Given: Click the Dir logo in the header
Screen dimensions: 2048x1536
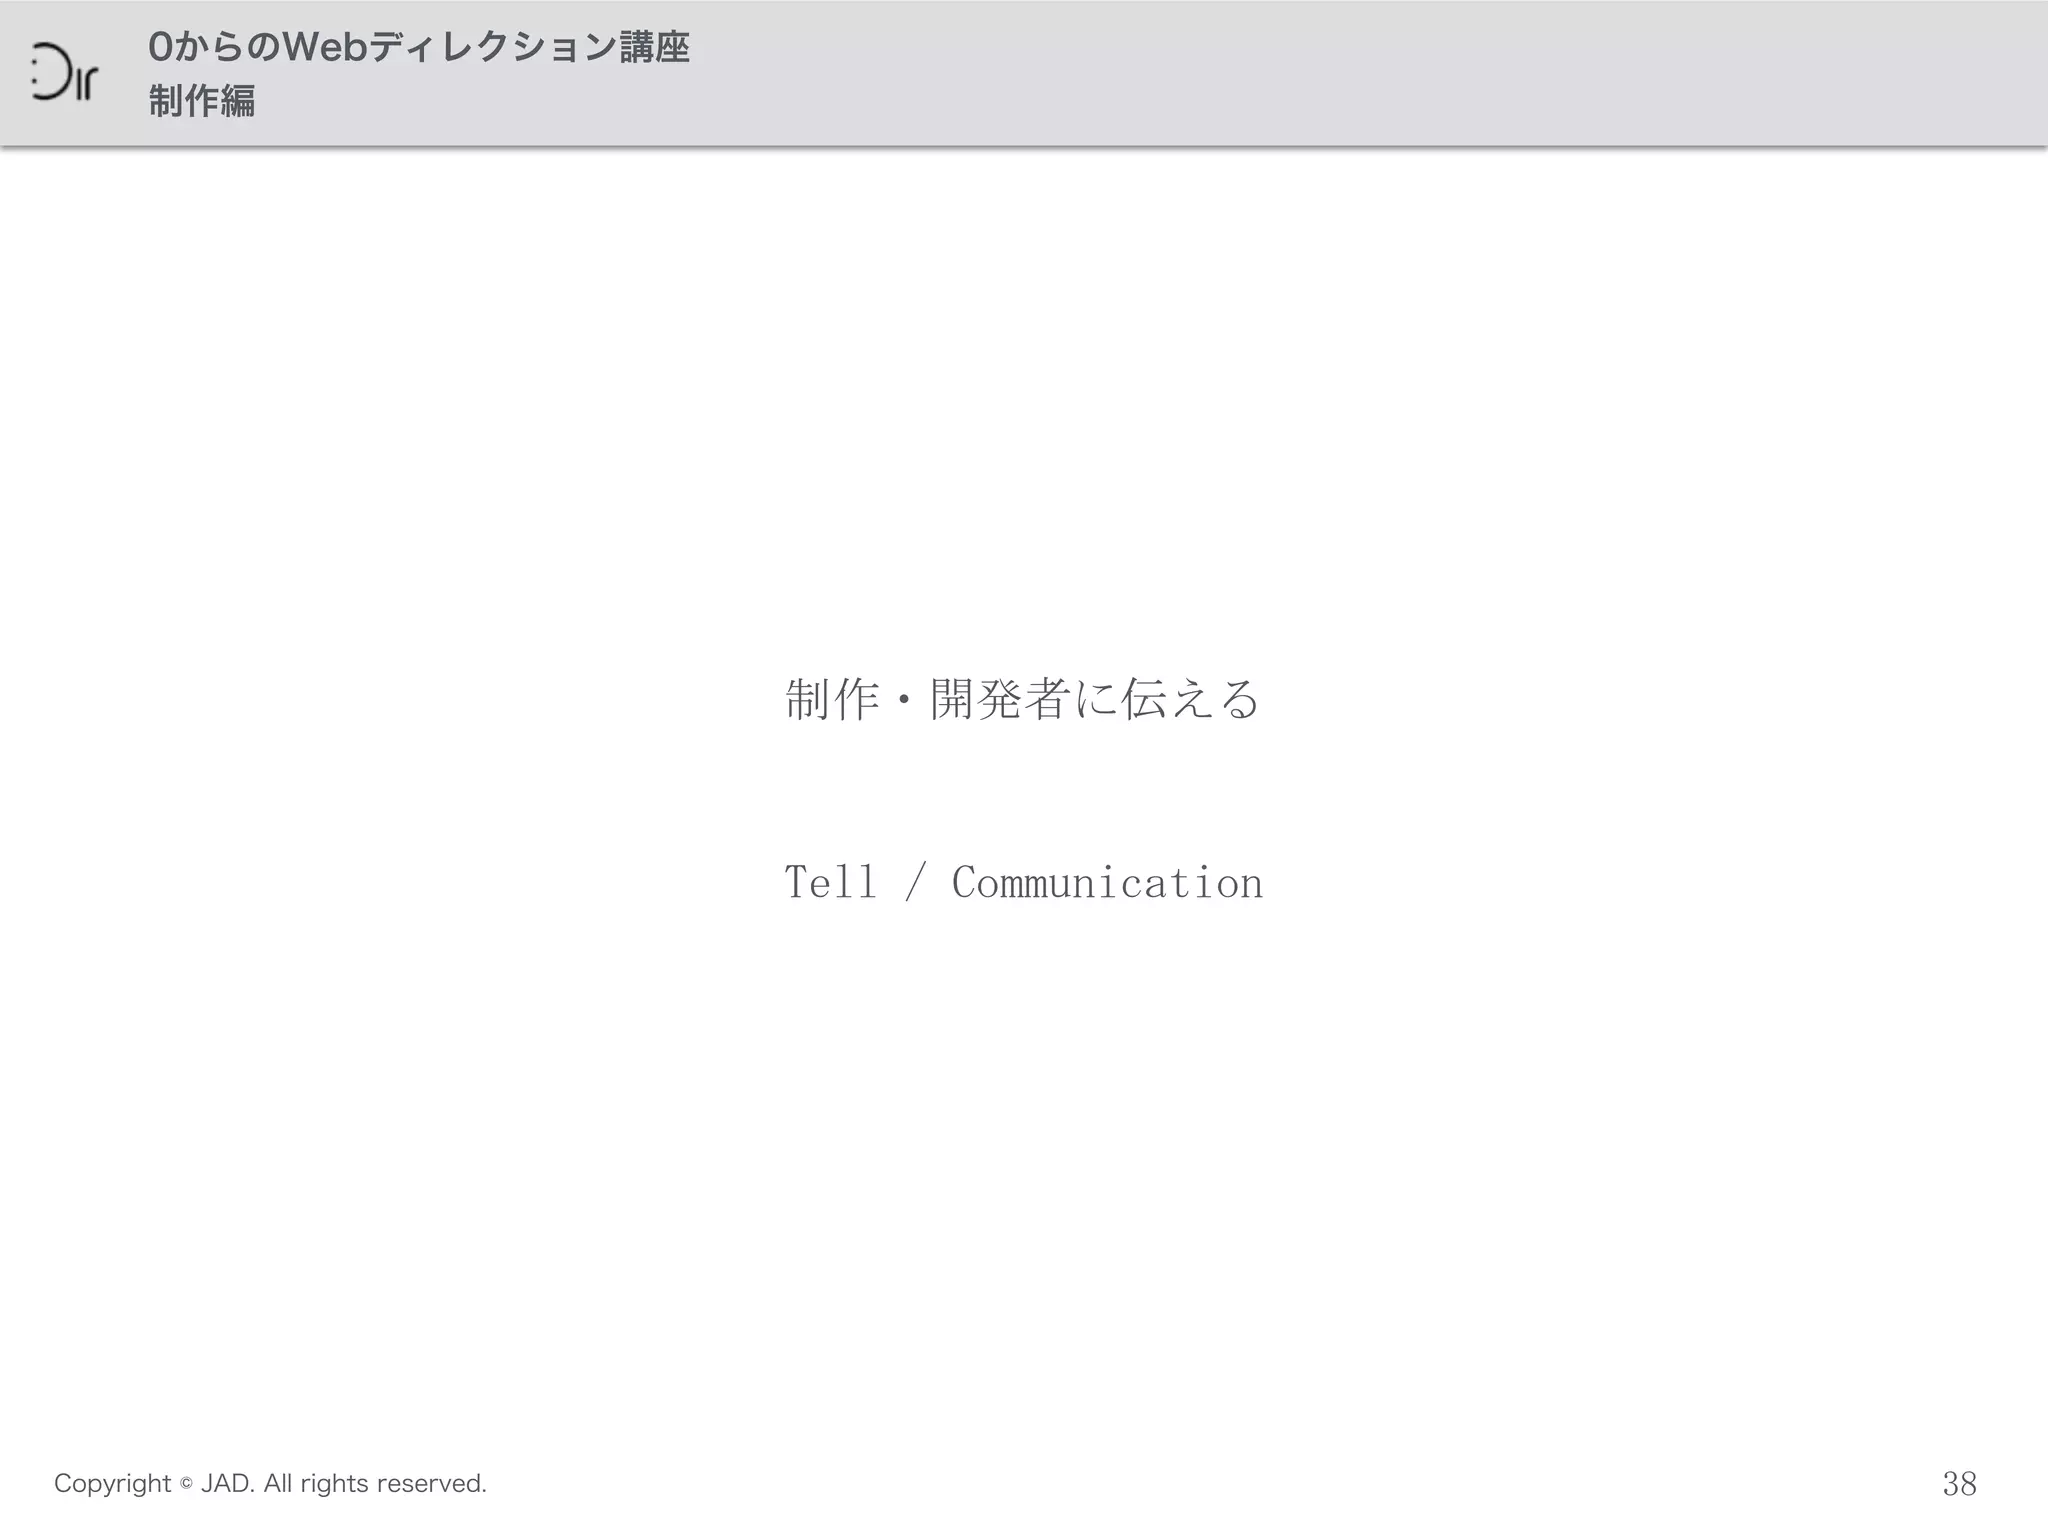Looking at the screenshot, I should [x=64, y=72].
